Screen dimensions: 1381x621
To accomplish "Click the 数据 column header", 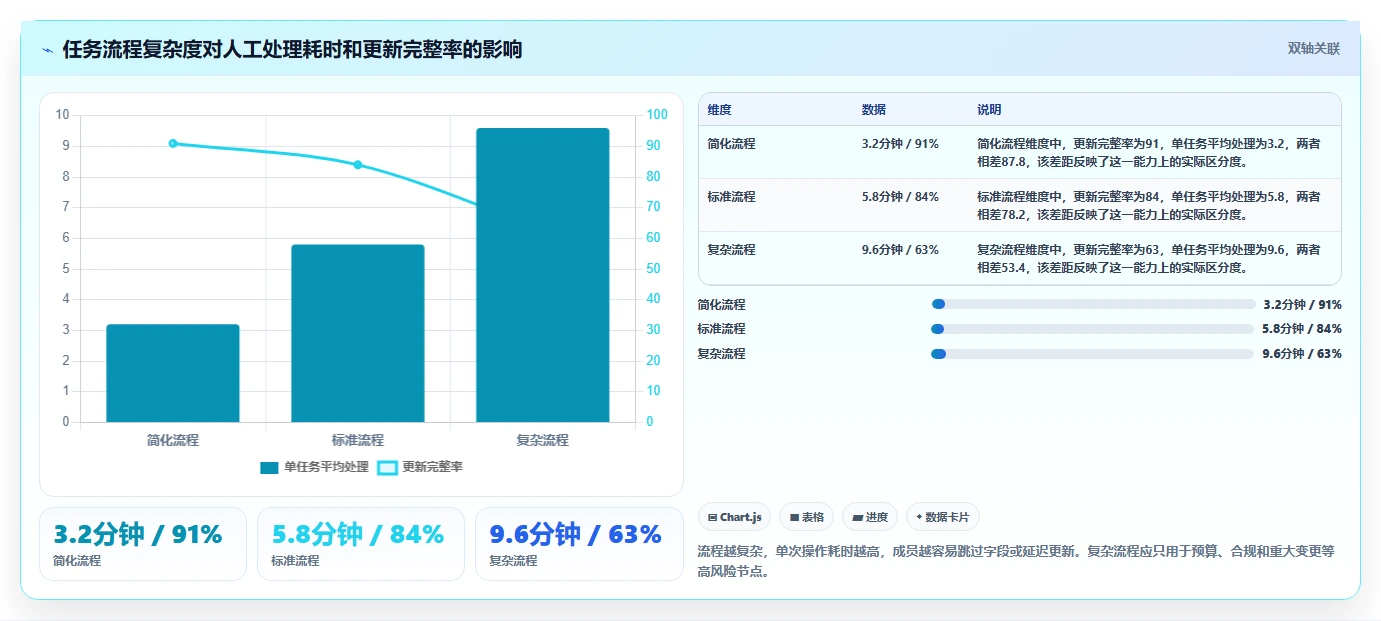I will point(874,110).
